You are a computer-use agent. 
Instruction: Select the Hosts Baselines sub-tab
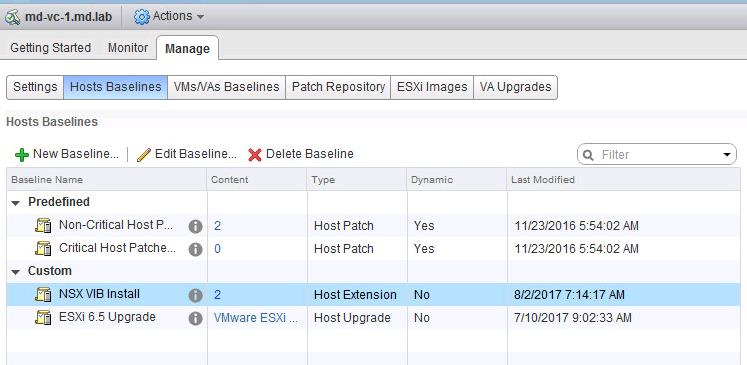pos(116,87)
